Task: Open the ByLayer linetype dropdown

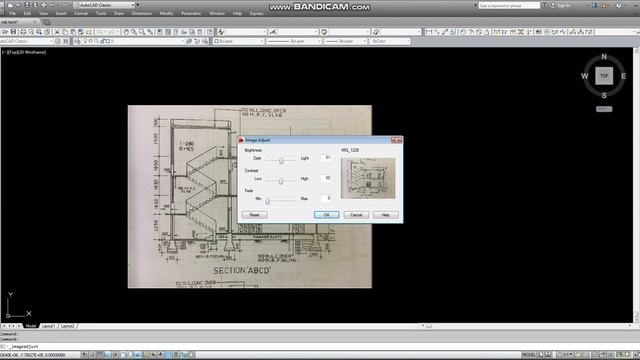Action: (x=294, y=41)
